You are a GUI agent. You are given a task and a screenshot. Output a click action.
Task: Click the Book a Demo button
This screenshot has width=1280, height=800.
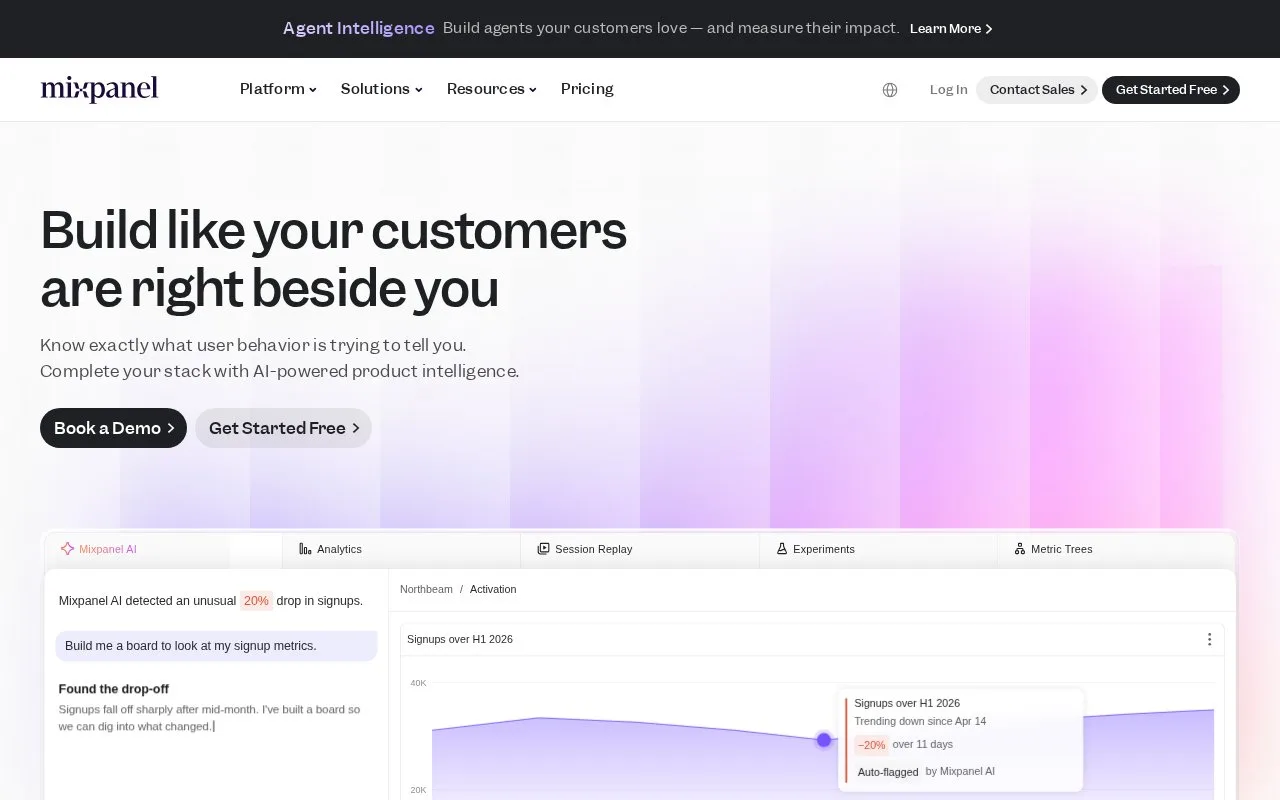tap(113, 428)
